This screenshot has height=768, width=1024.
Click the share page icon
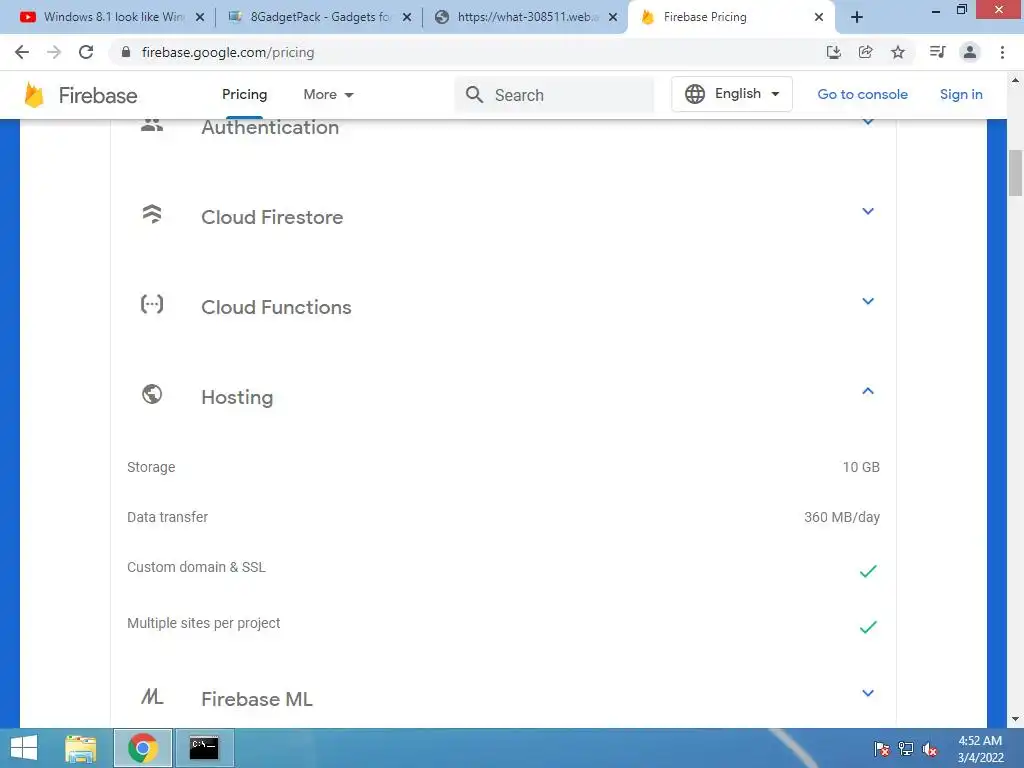click(x=865, y=52)
